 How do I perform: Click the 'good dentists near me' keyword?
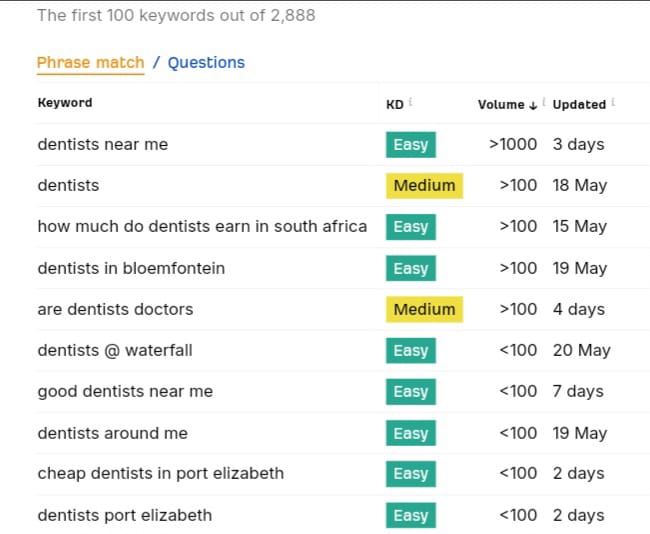click(x=125, y=391)
